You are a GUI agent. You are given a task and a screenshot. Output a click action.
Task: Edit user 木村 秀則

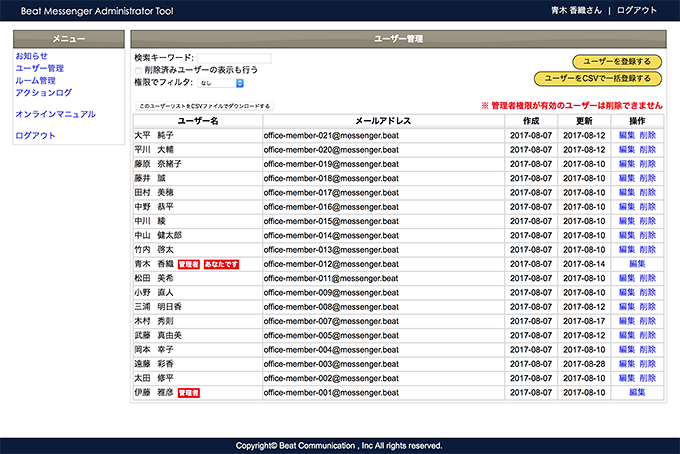click(x=627, y=322)
